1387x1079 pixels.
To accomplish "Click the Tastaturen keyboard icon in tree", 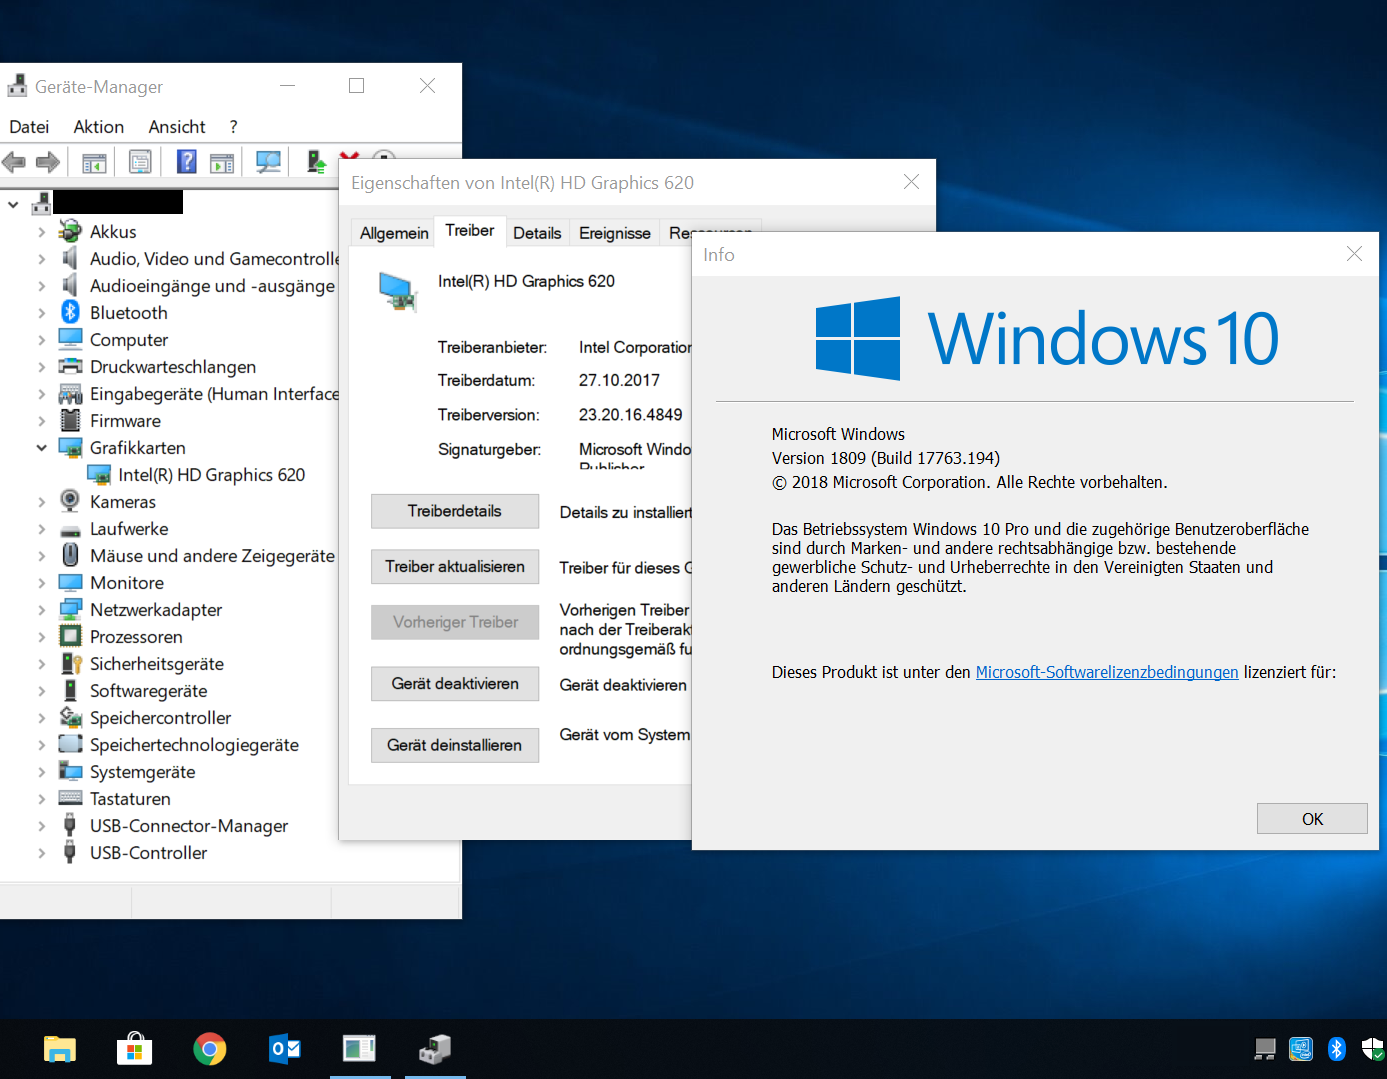I will (x=70, y=798).
